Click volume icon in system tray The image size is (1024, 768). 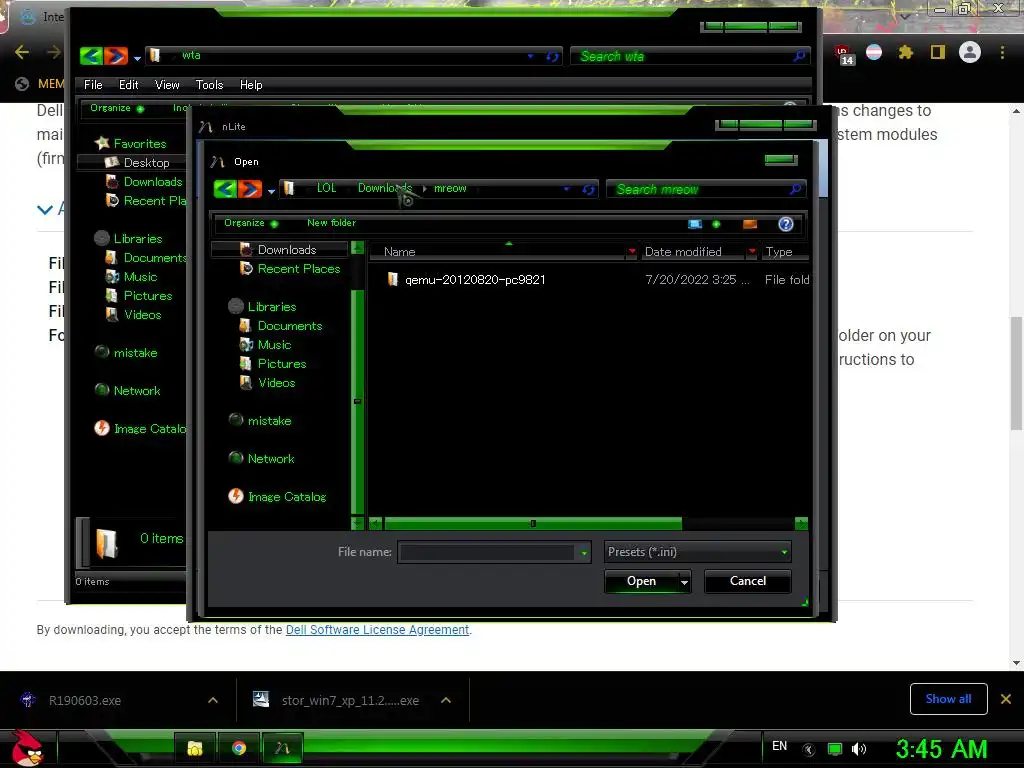click(859, 749)
